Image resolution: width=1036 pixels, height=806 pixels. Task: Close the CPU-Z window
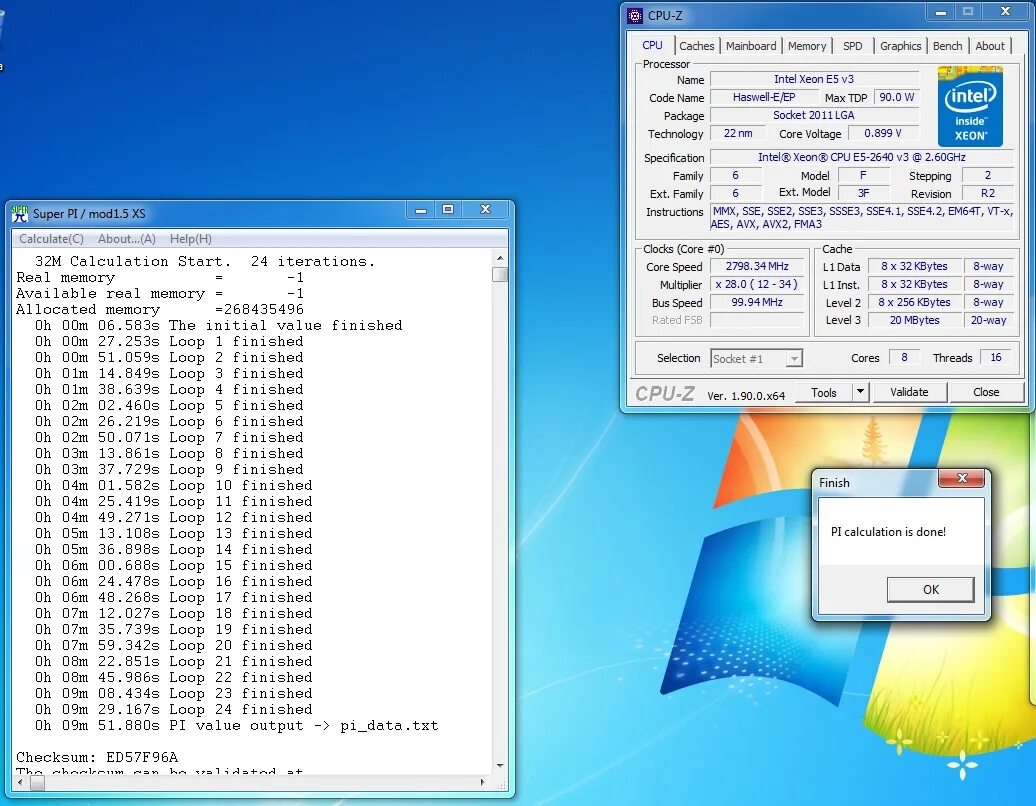(1005, 12)
